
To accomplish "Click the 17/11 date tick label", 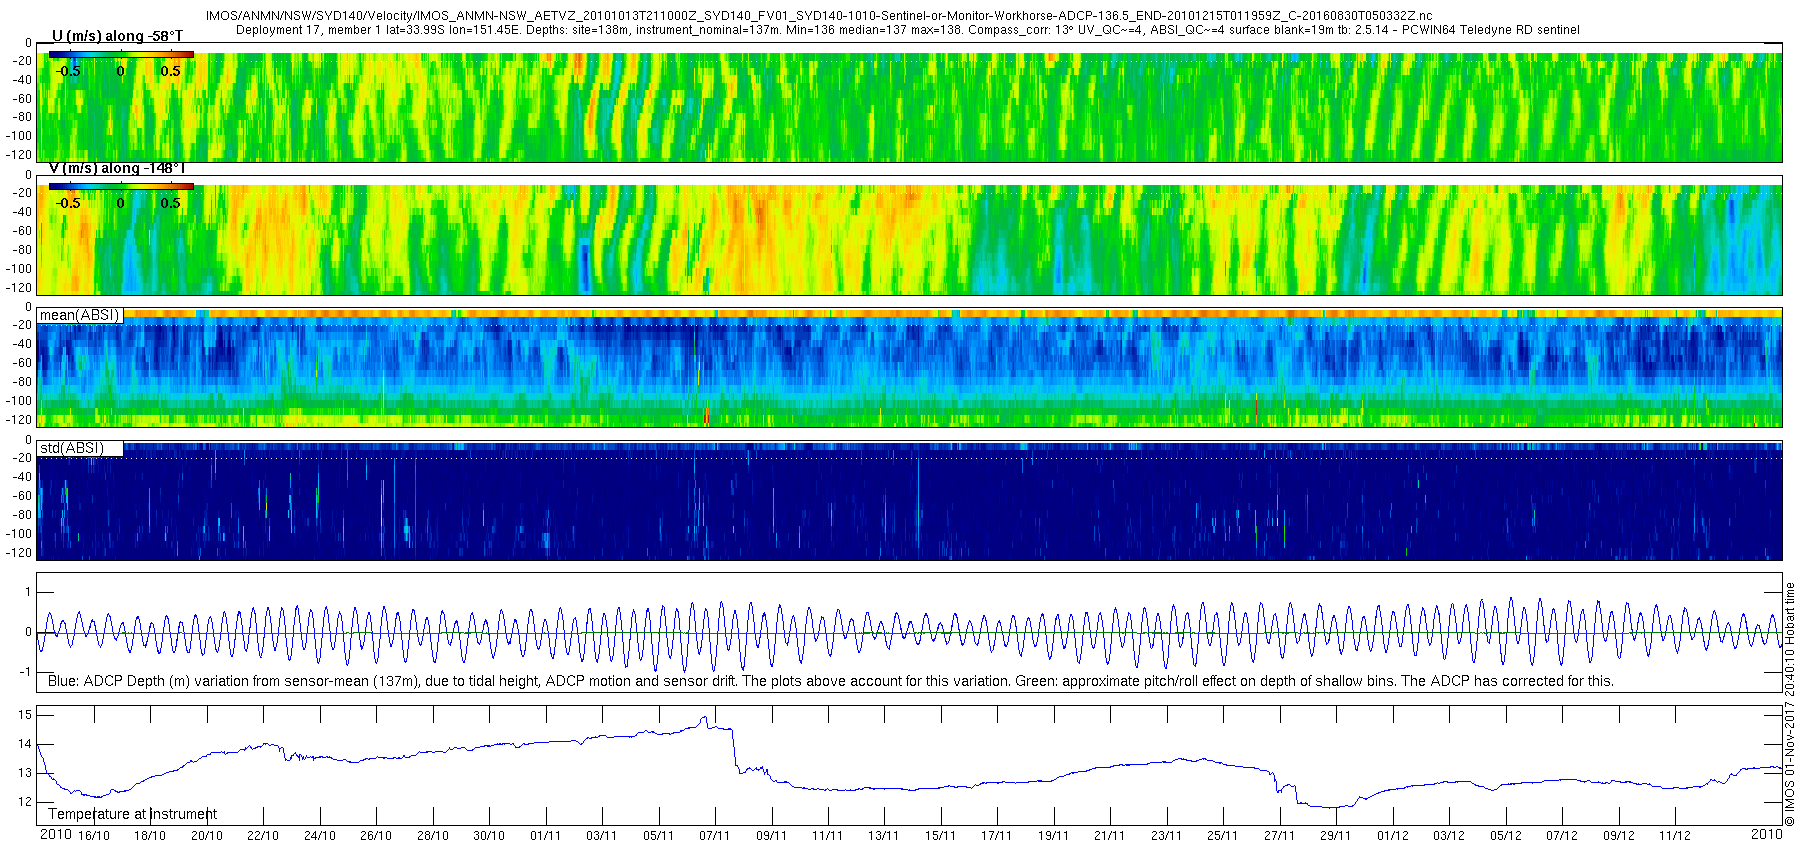I will (997, 835).
